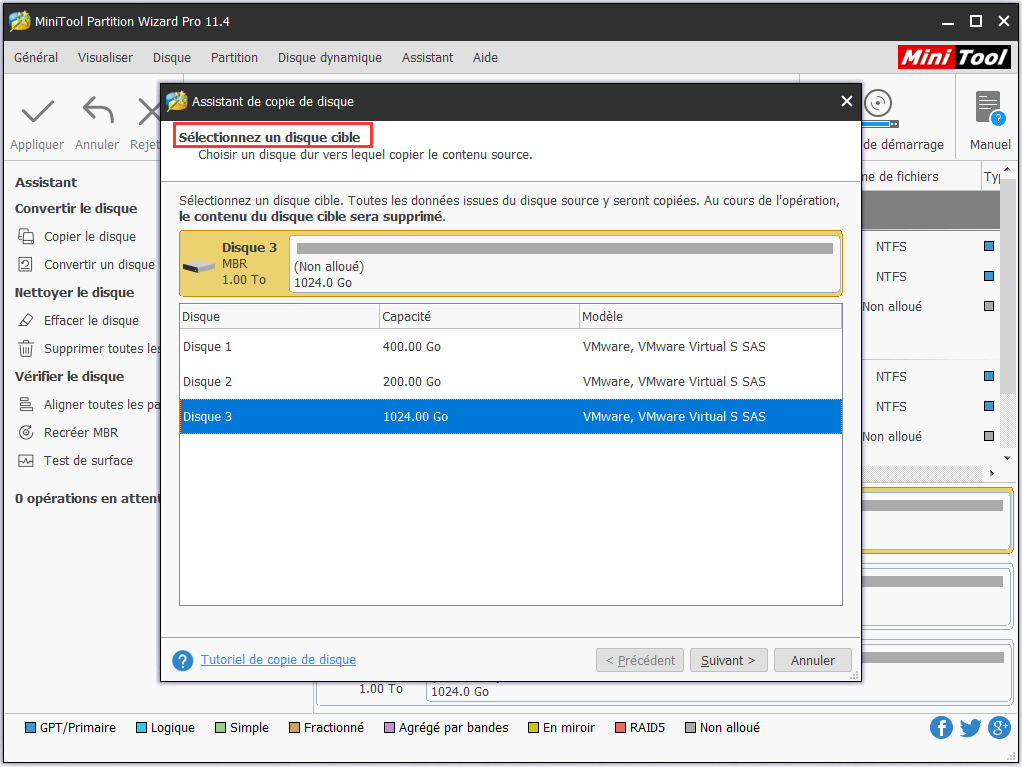Click the Annuler button in dialog
Viewport: 1022px width, 767px height.
[x=812, y=661]
